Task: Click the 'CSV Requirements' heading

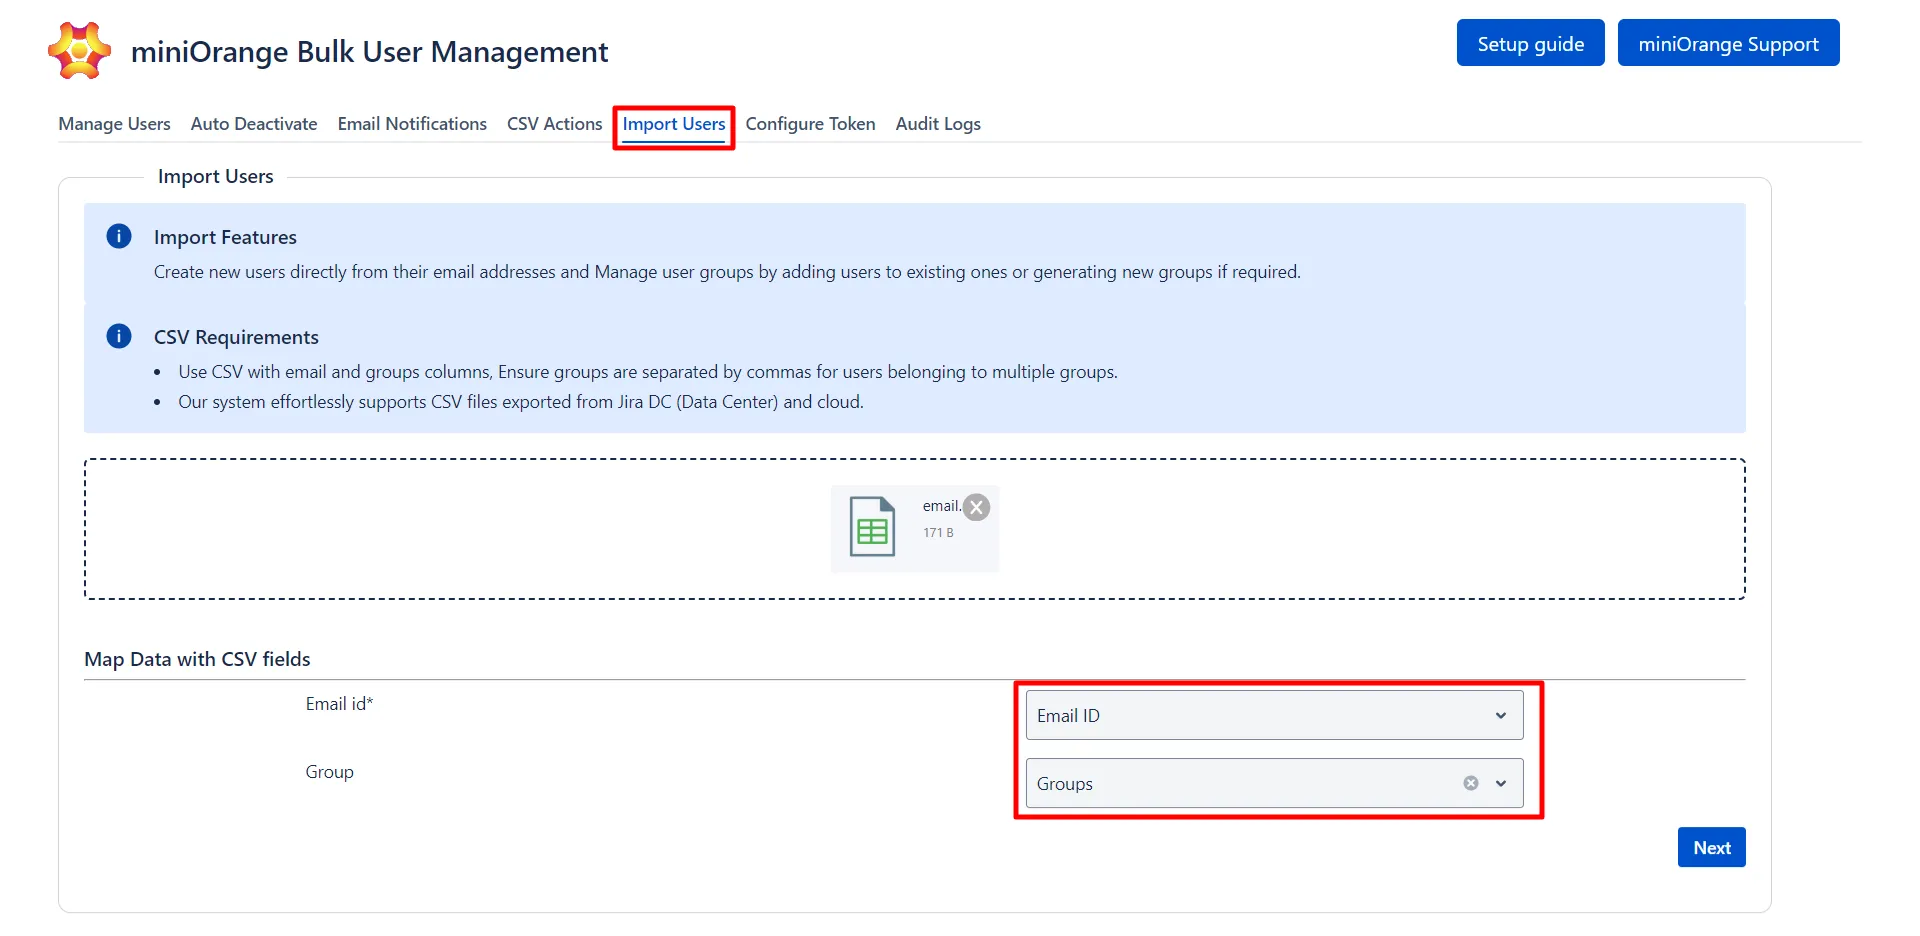Action: click(x=236, y=337)
